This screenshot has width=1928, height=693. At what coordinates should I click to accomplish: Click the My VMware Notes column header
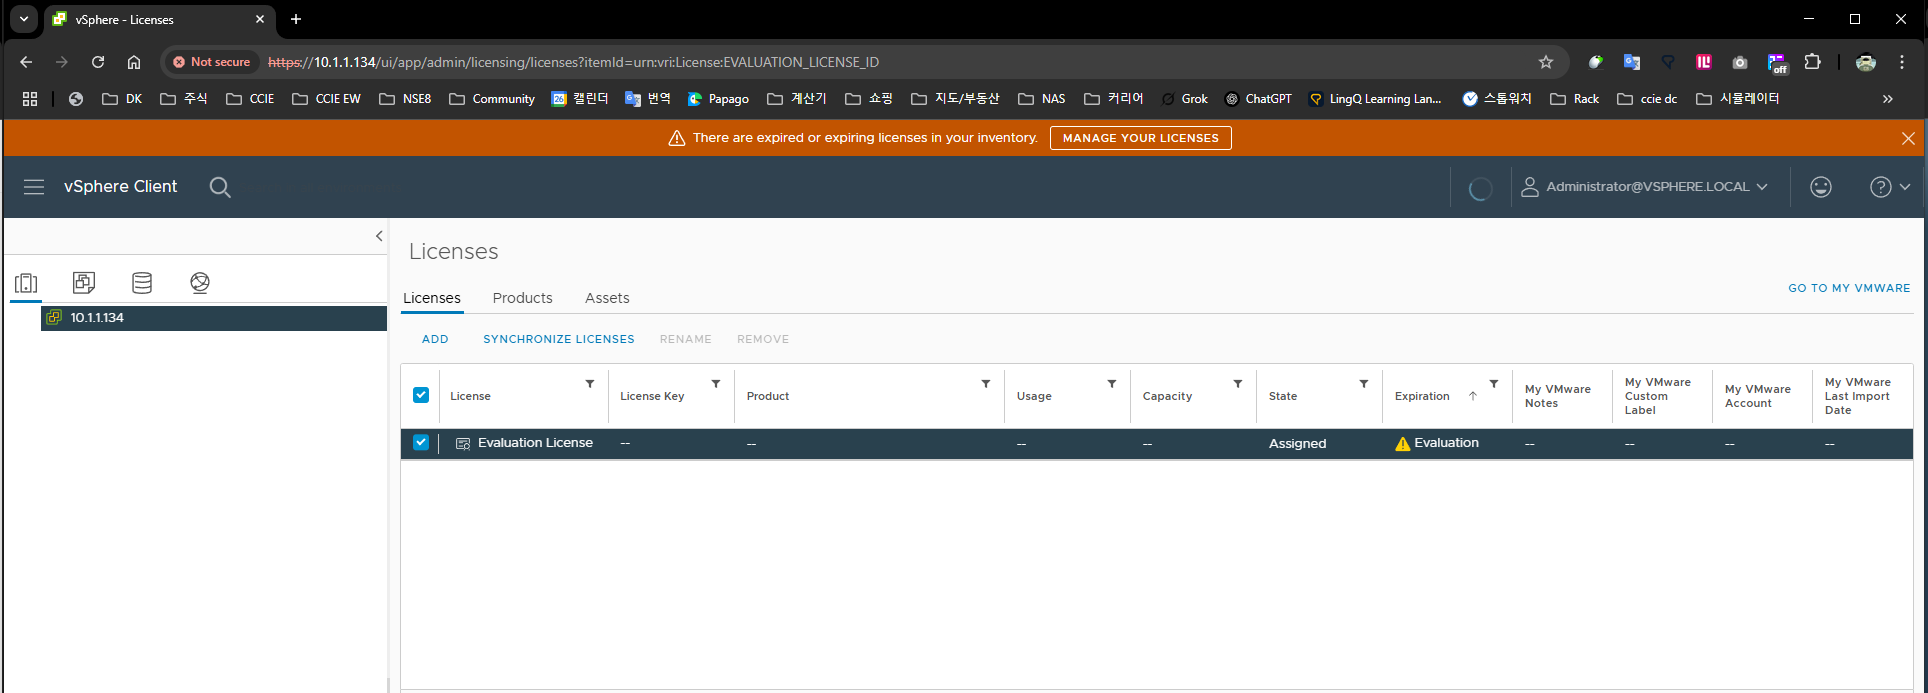click(x=1557, y=396)
